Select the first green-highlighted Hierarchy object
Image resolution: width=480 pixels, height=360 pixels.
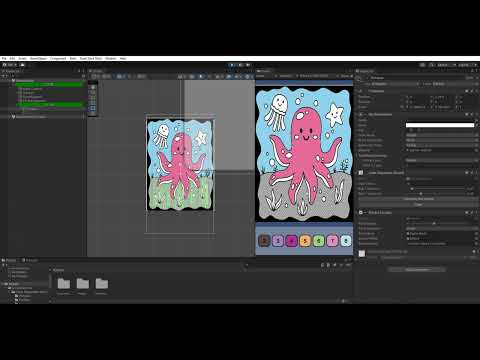(x=49, y=85)
